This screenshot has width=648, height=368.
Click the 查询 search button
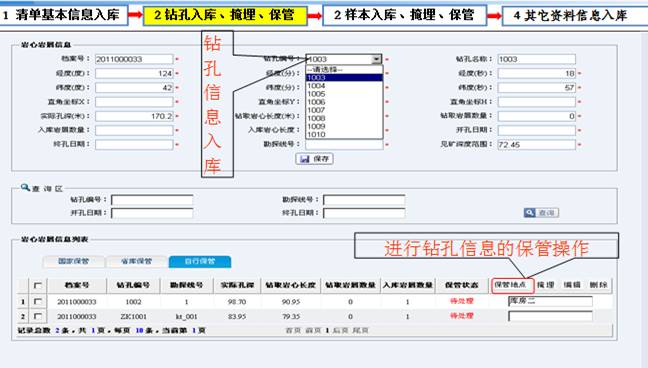(541, 213)
